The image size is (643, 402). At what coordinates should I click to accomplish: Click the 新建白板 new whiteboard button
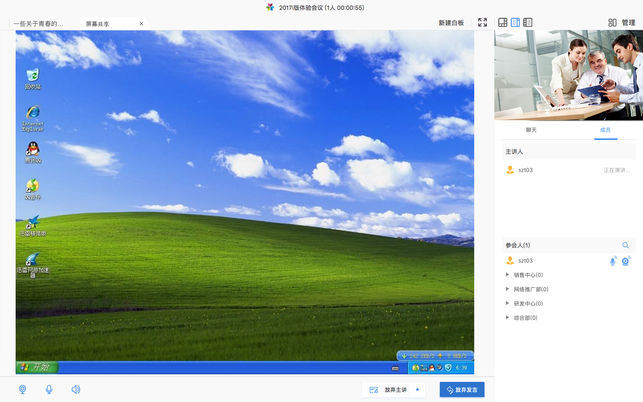451,23
